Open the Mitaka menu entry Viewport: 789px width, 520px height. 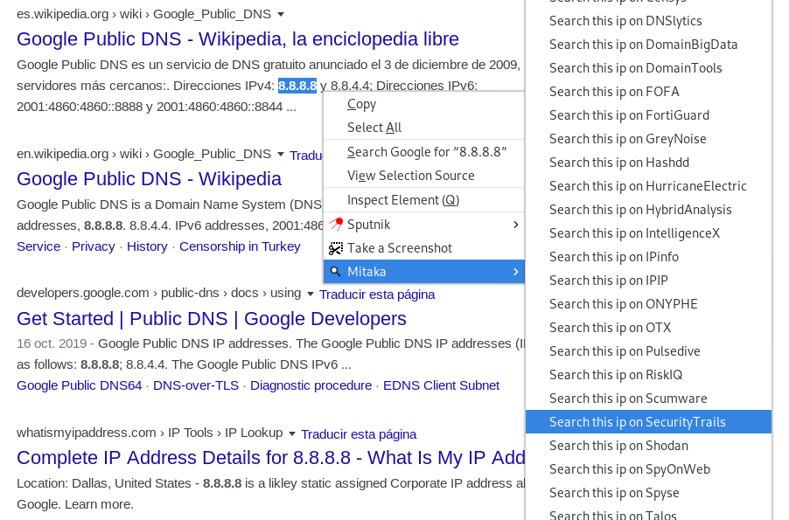point(424,272)
